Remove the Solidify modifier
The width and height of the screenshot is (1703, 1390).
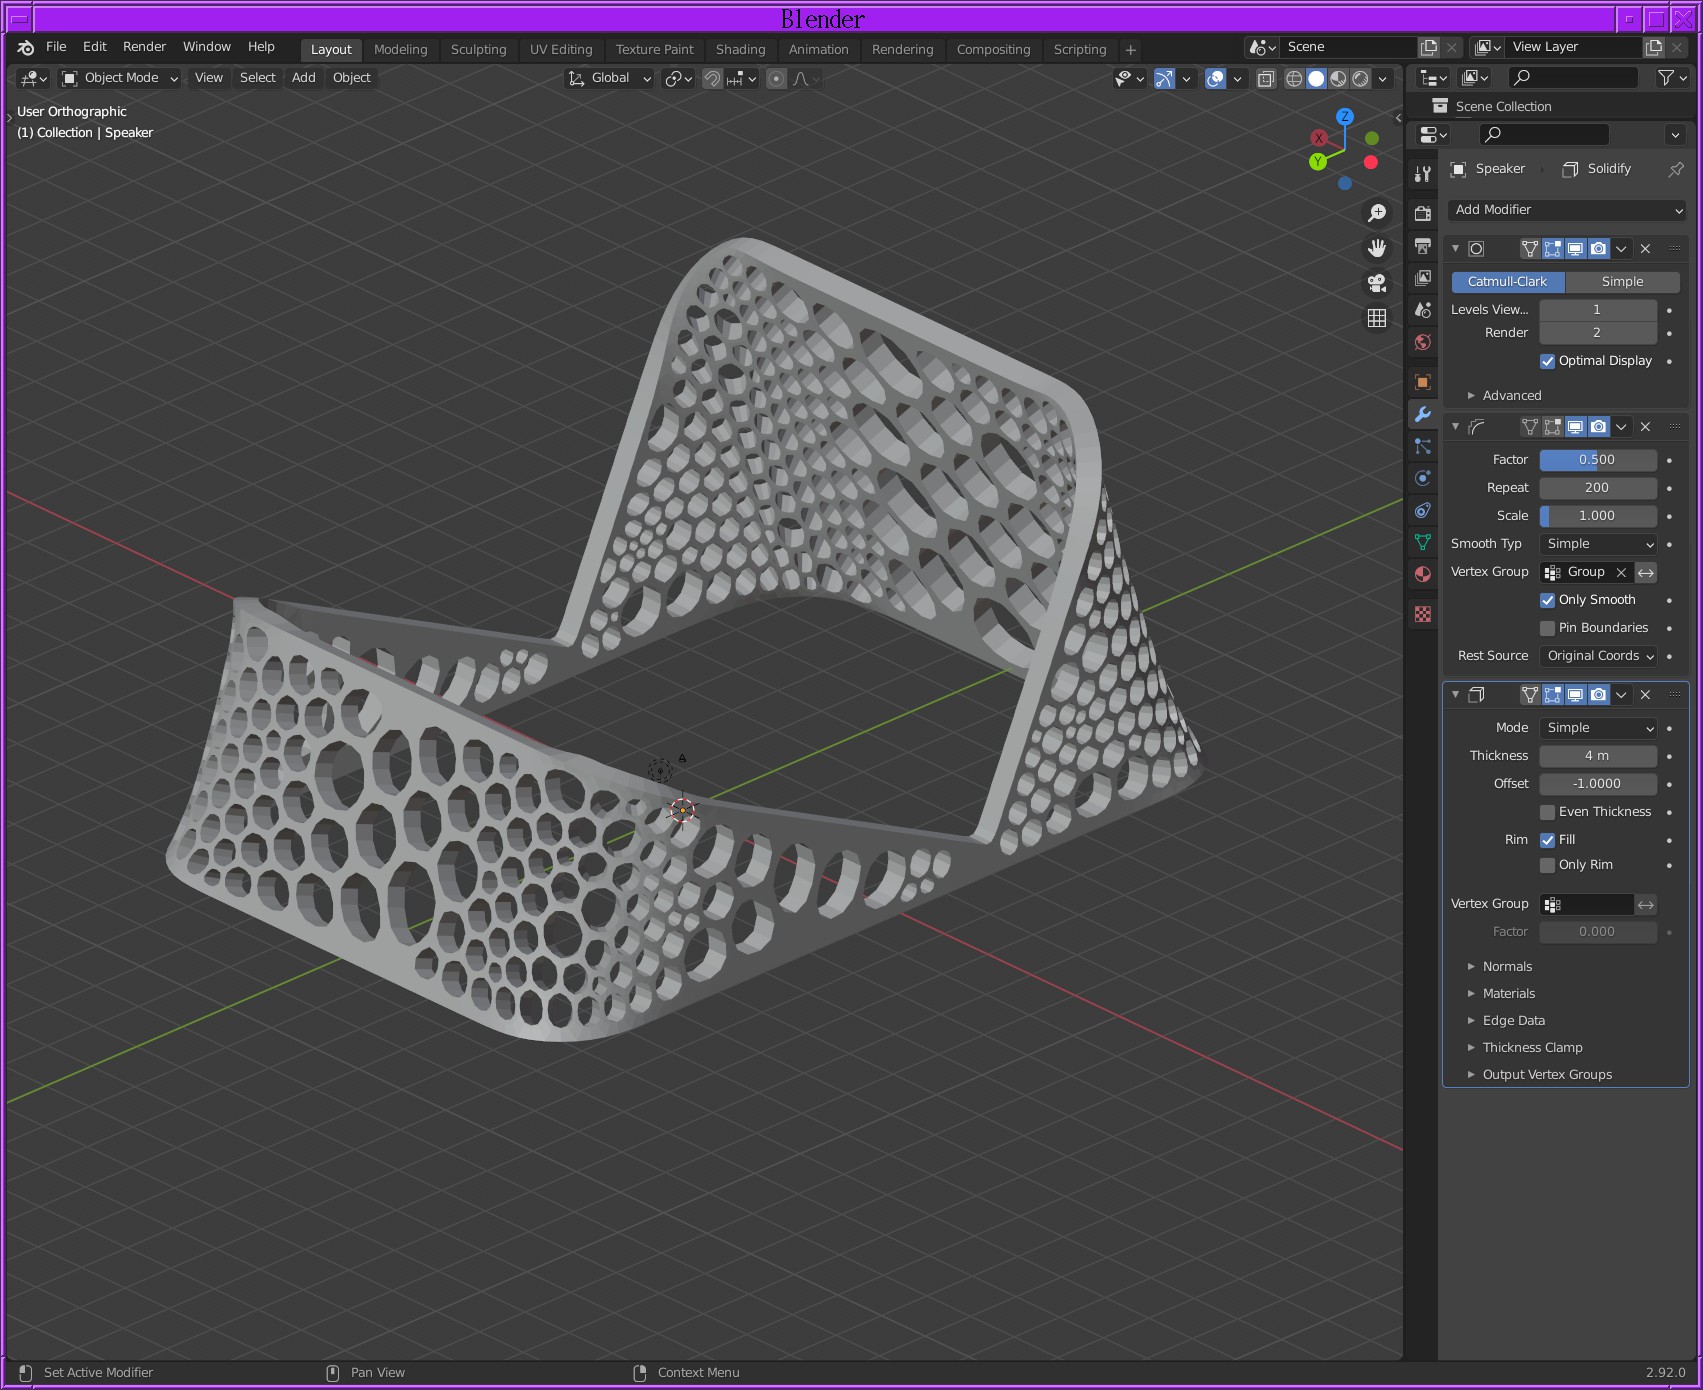1645,695
